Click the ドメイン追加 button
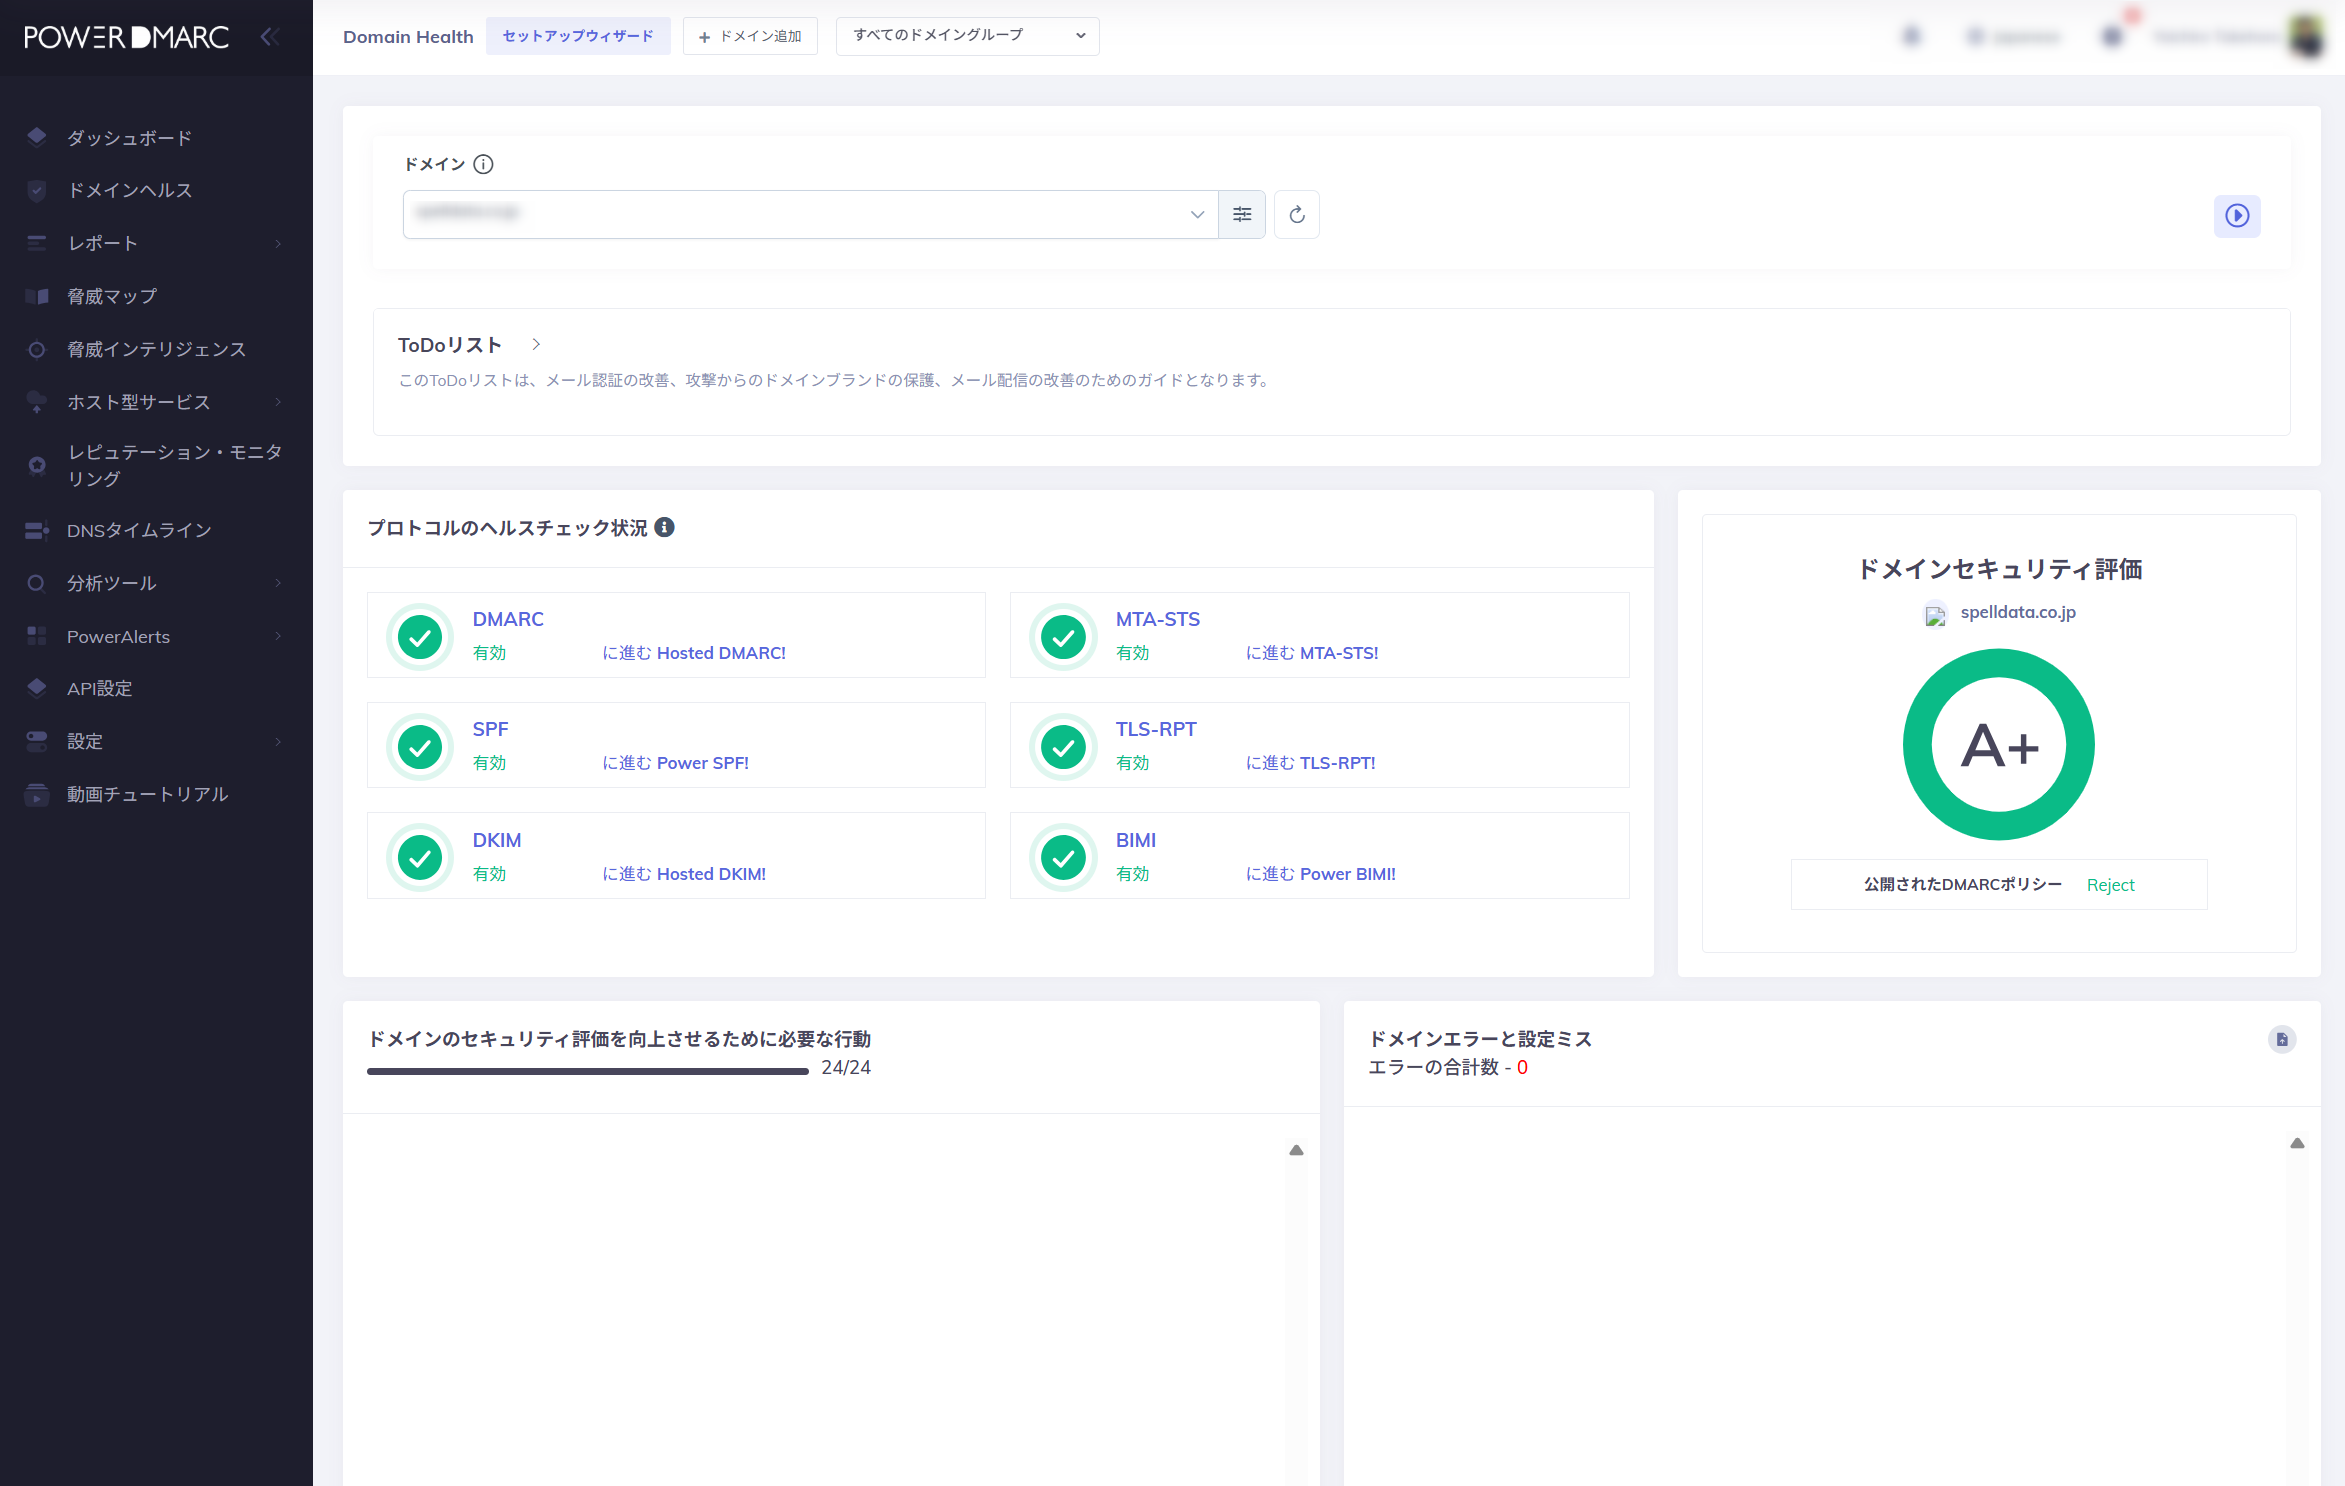Screen dimensions: 2345x1486 coord(750,36)
